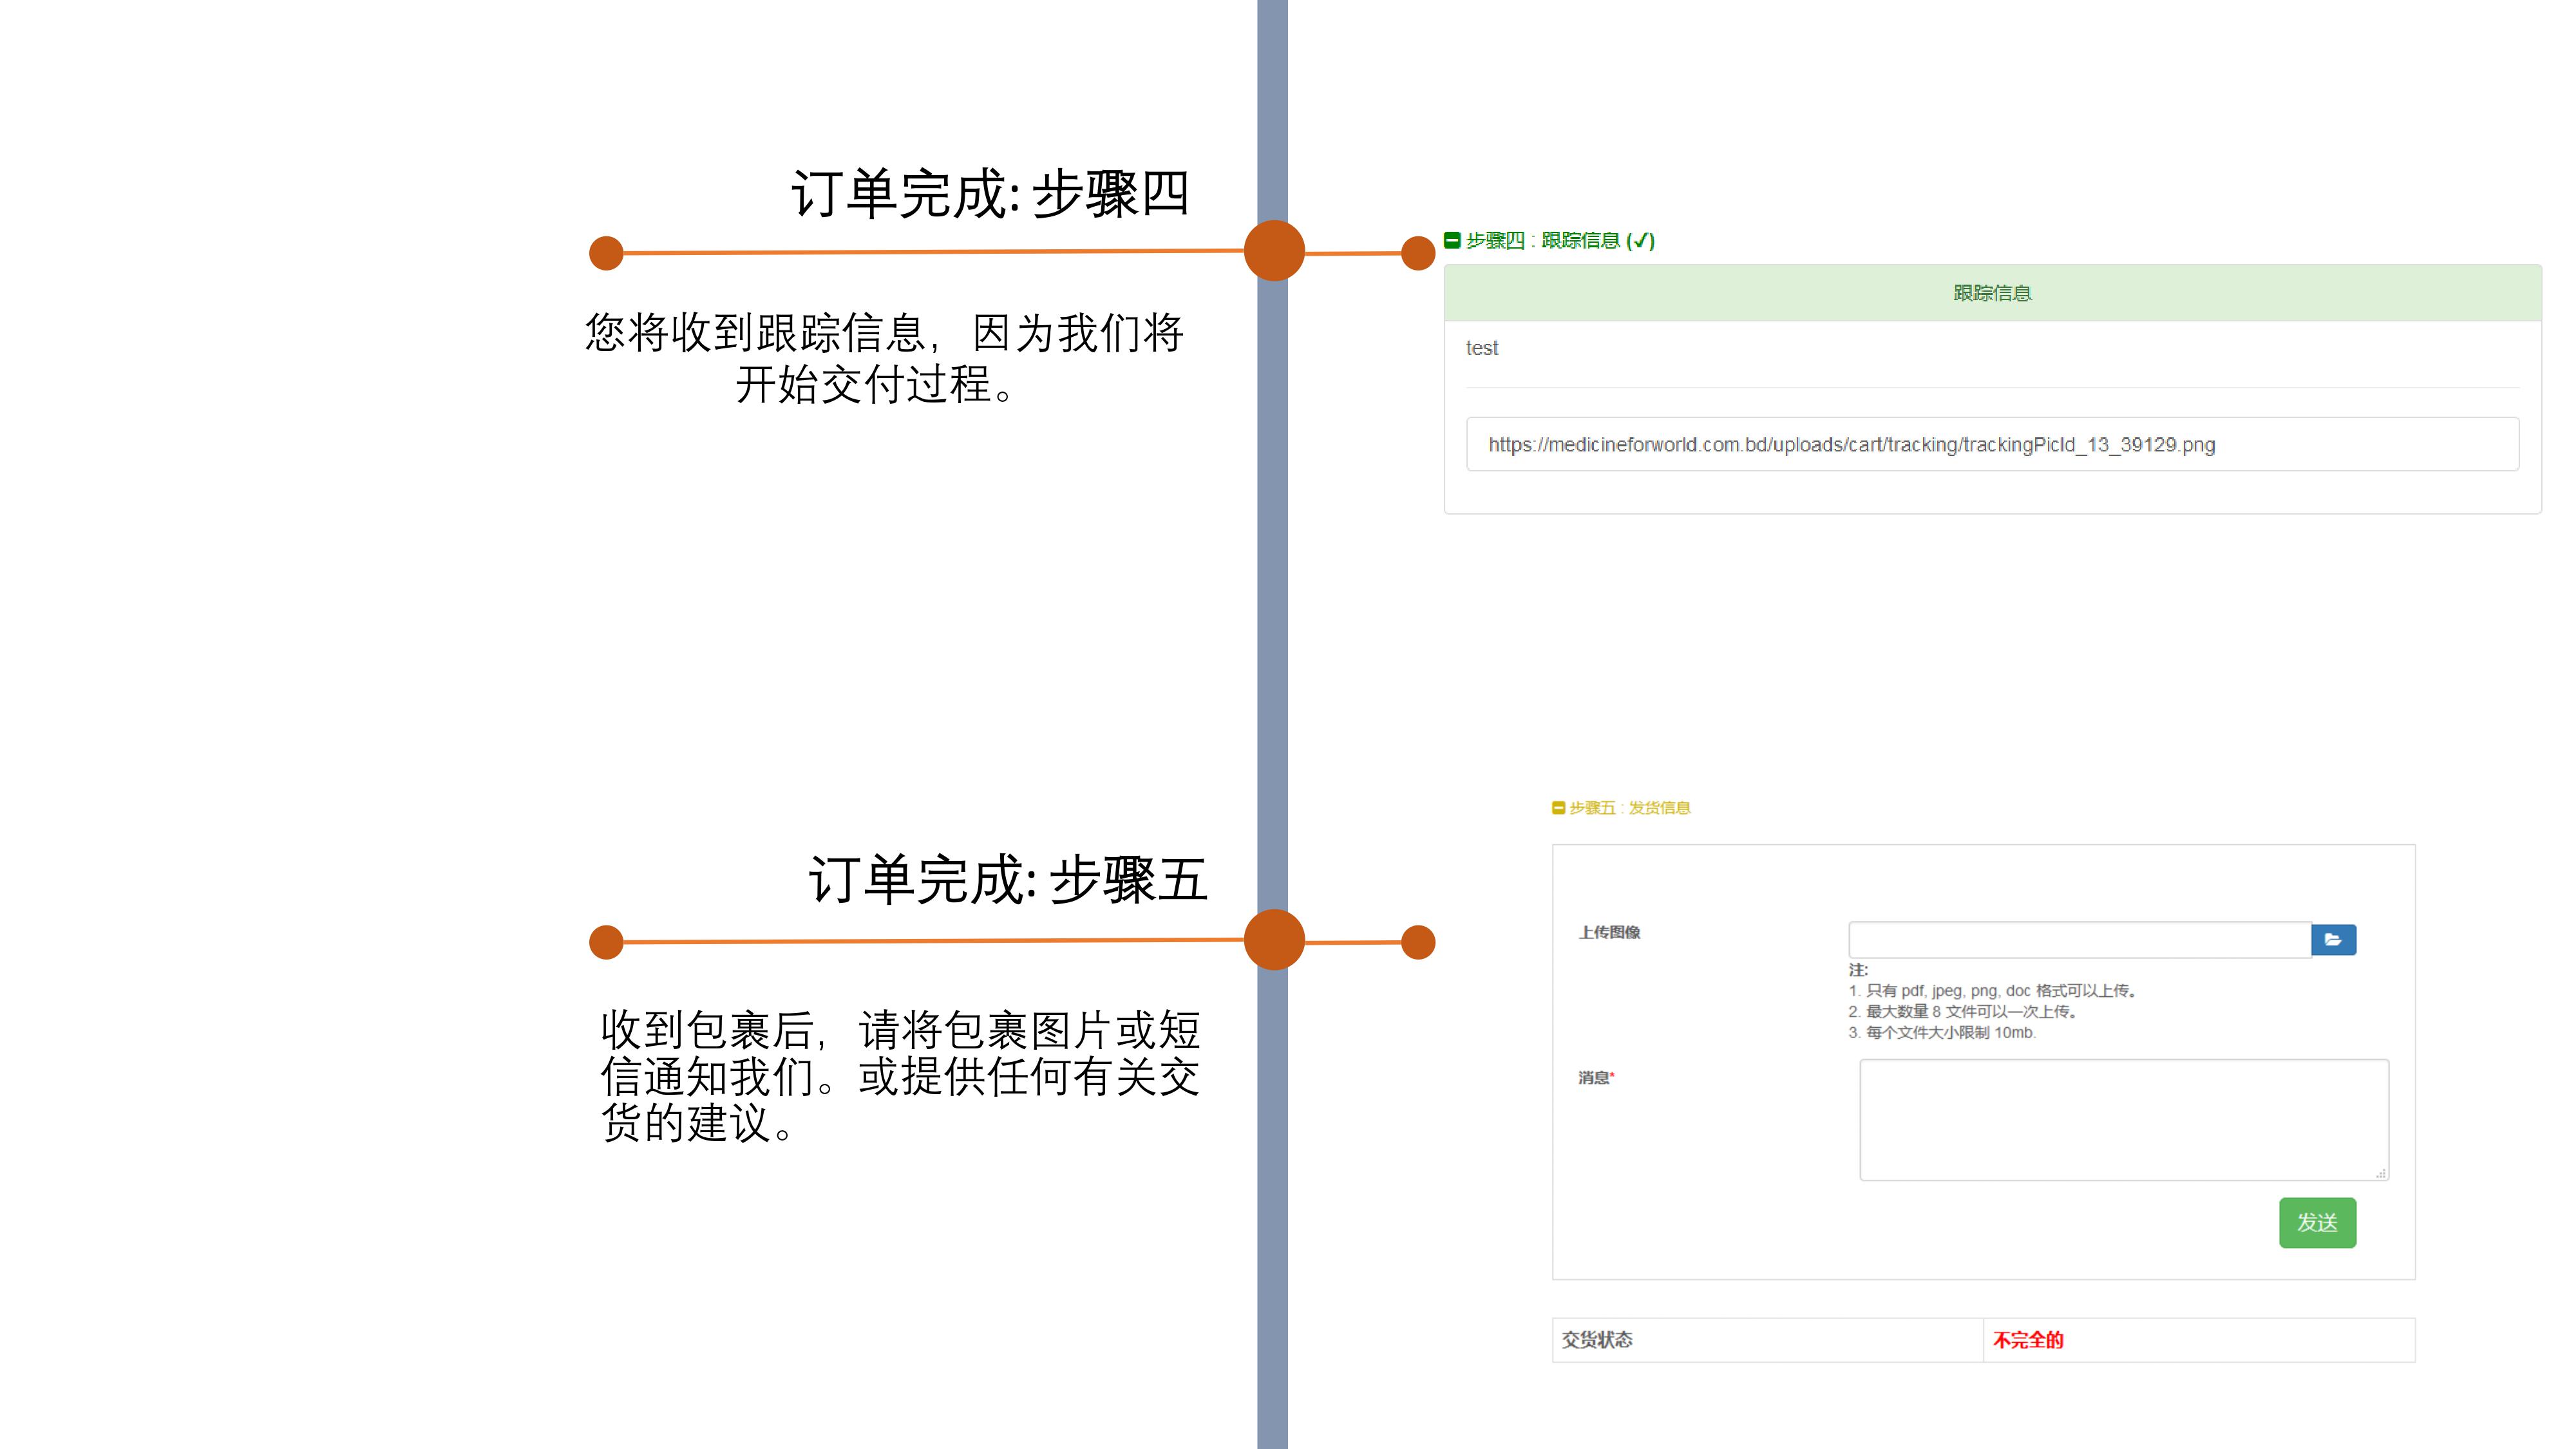Click the 步骤五 : 发货信息 heading
This screenshot has height=1449, width=2576.
tap(1629, 808)
